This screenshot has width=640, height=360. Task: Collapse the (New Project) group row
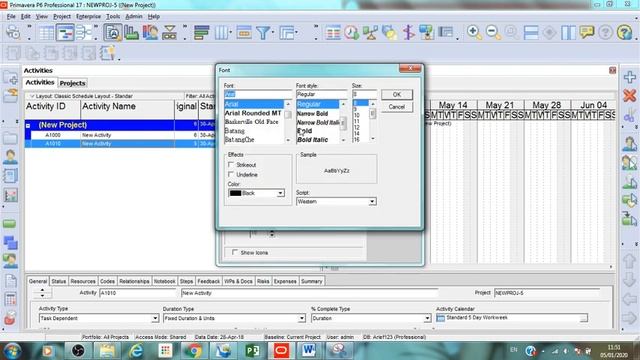(x=28, y=125)
